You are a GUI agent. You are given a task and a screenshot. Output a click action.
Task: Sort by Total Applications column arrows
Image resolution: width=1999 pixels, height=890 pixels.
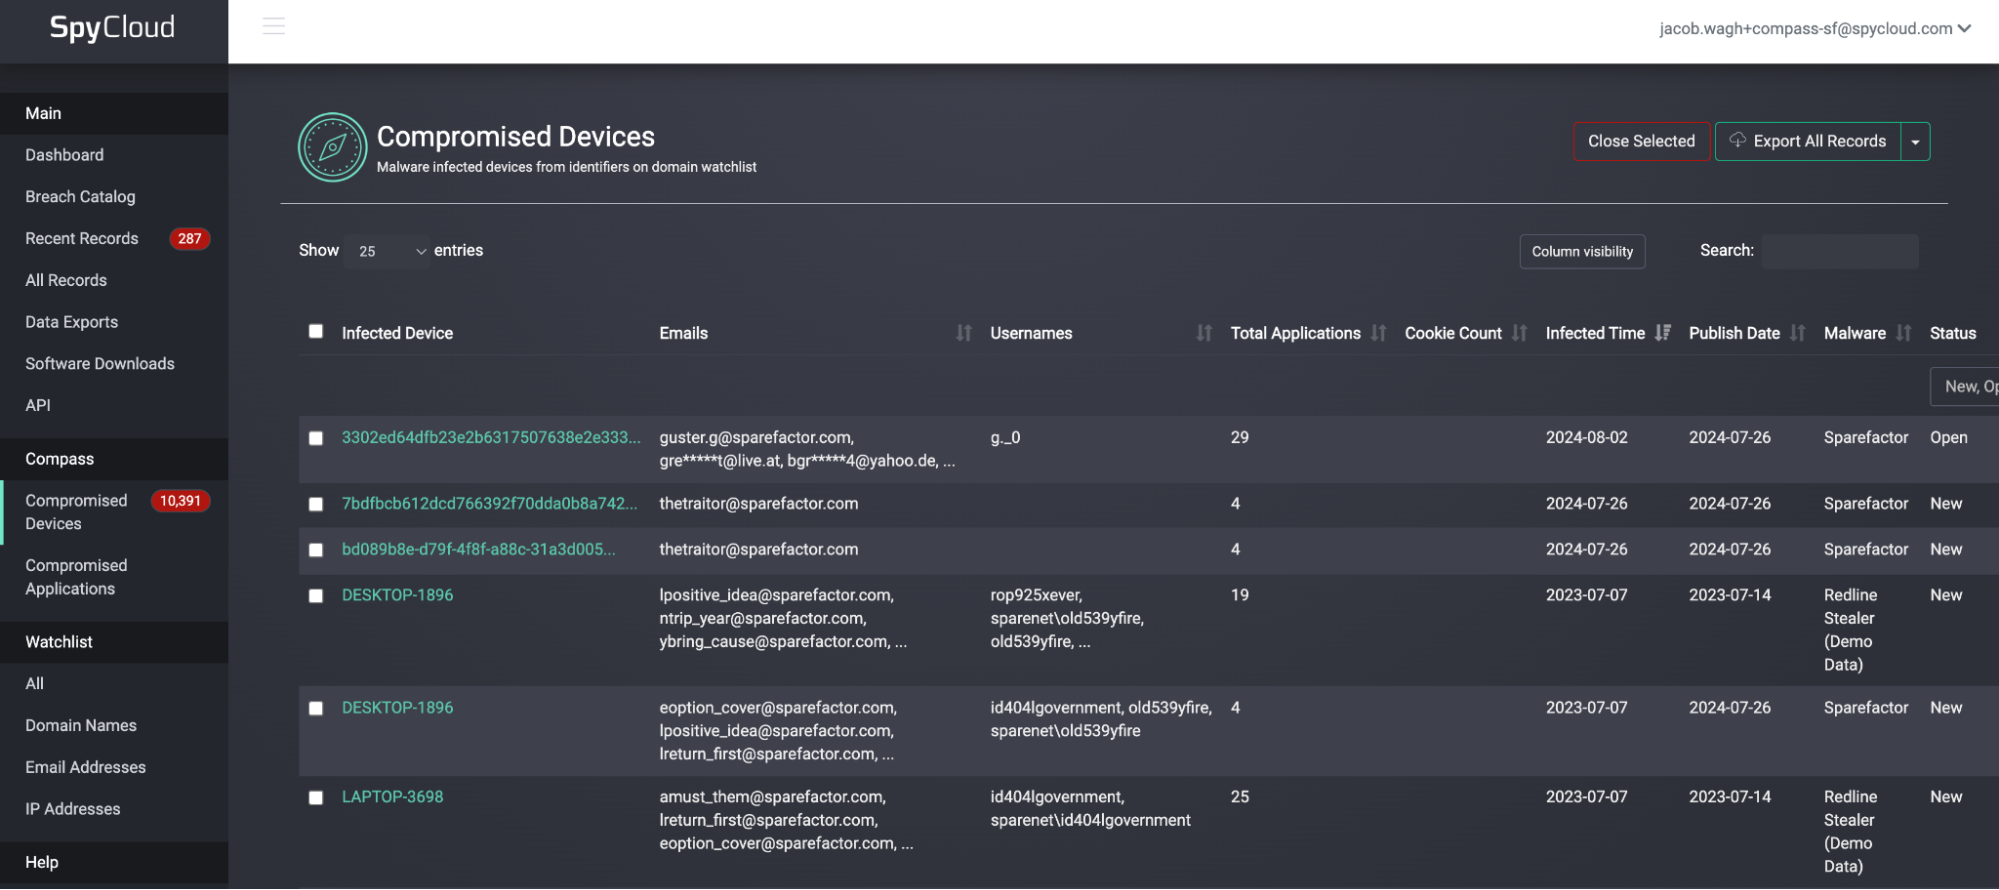point(1379,333)
